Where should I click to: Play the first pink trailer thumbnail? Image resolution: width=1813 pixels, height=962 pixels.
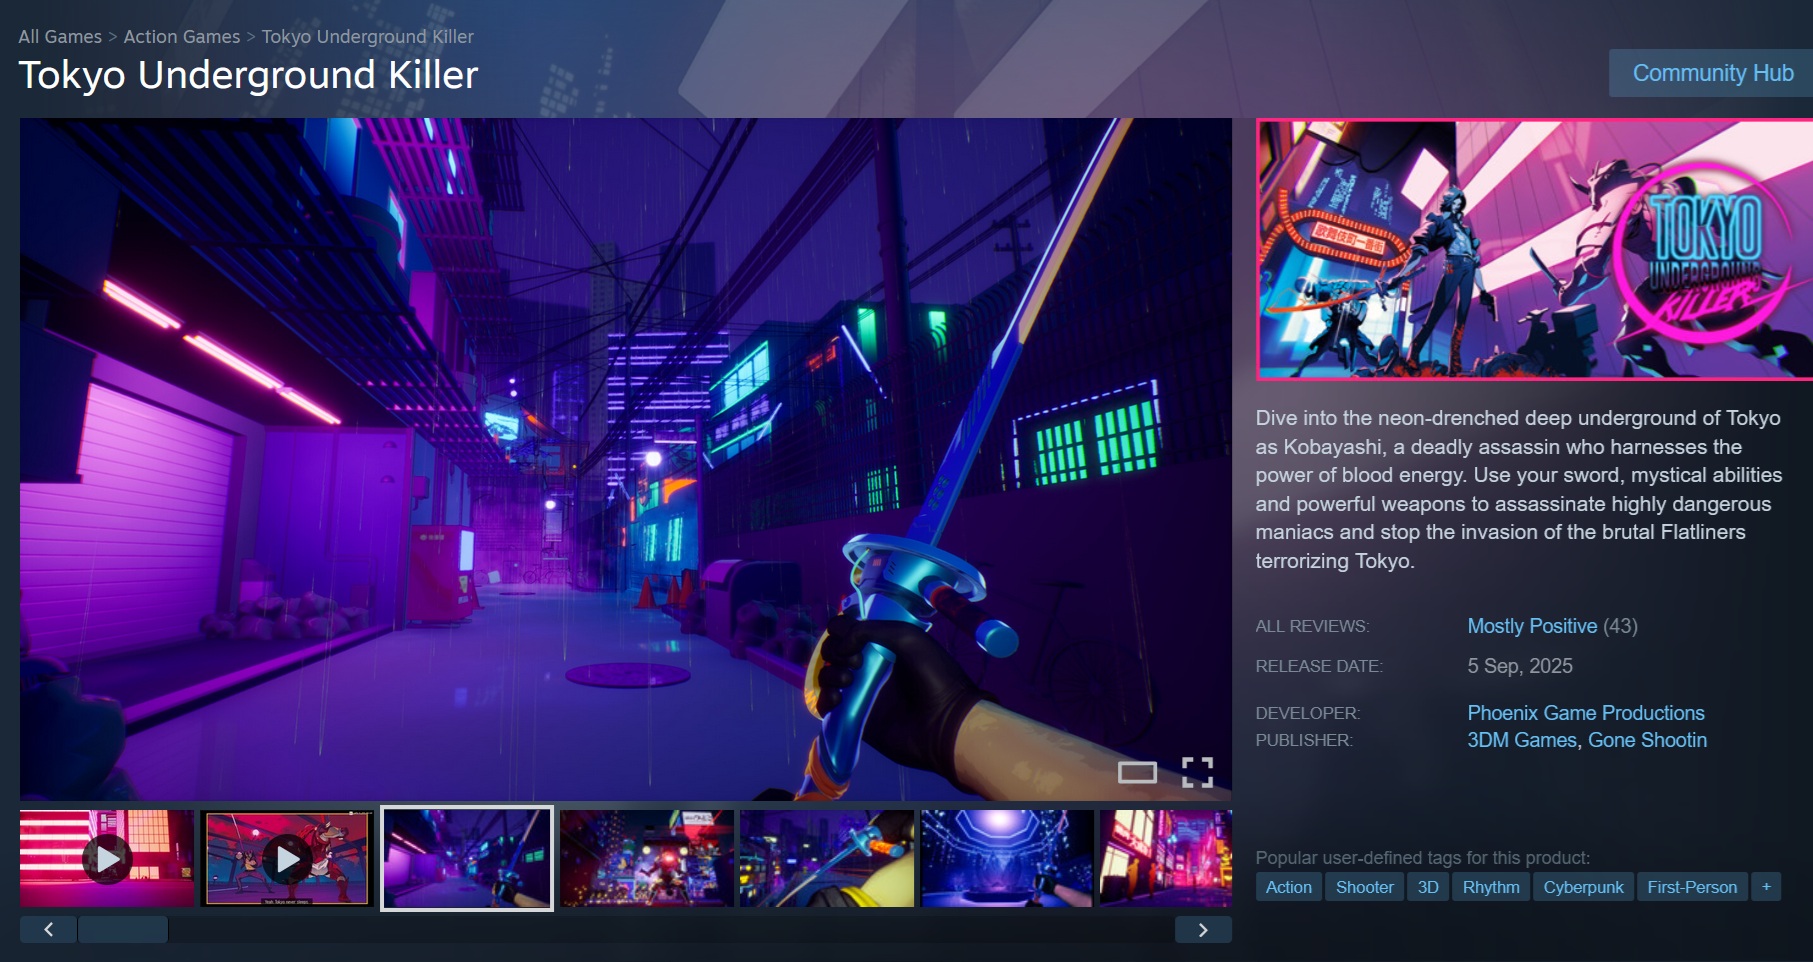107,858
